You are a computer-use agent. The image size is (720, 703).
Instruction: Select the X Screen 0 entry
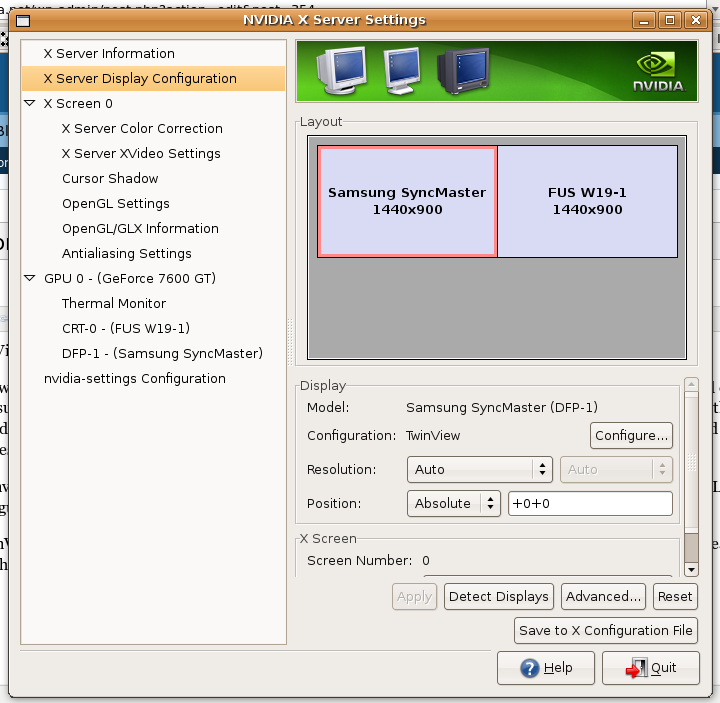(x=78, y=104)
